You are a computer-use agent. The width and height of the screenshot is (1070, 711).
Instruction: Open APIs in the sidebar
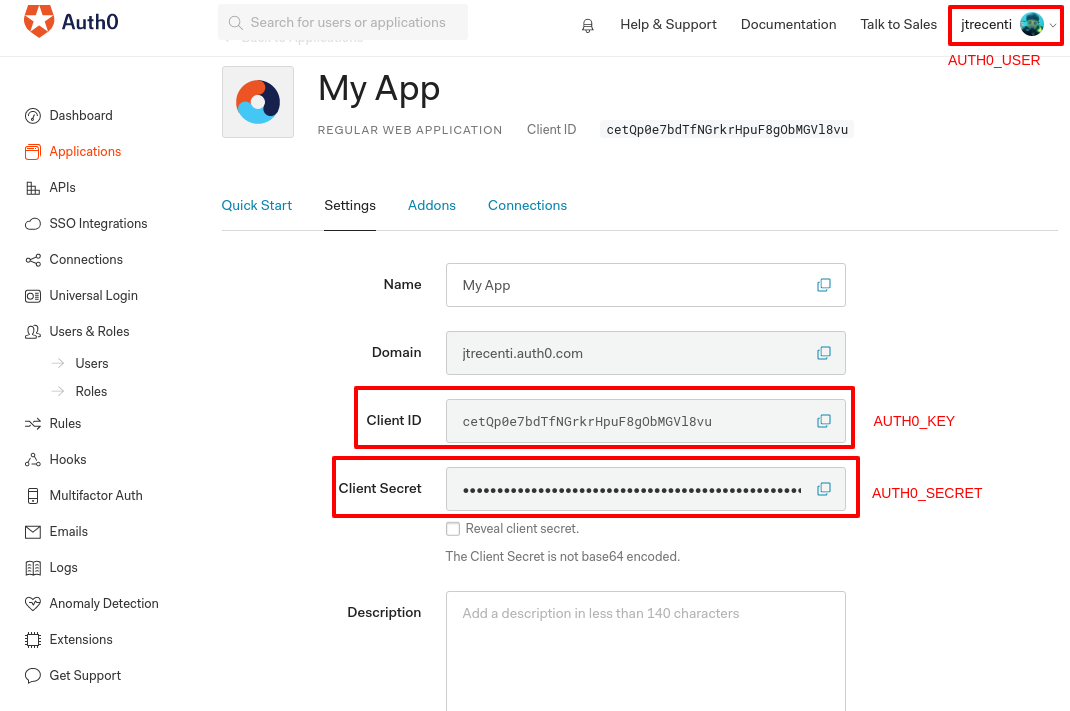(x=62, y=188)
